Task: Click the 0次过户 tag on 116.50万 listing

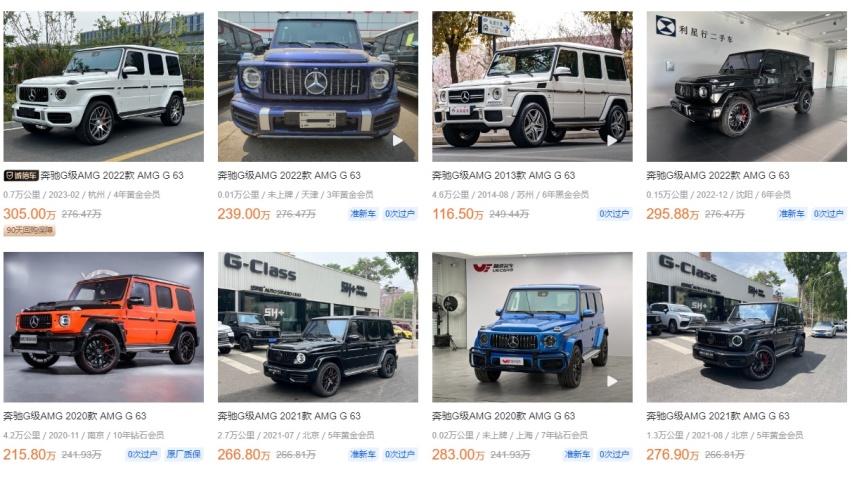Action: (614, 214)
